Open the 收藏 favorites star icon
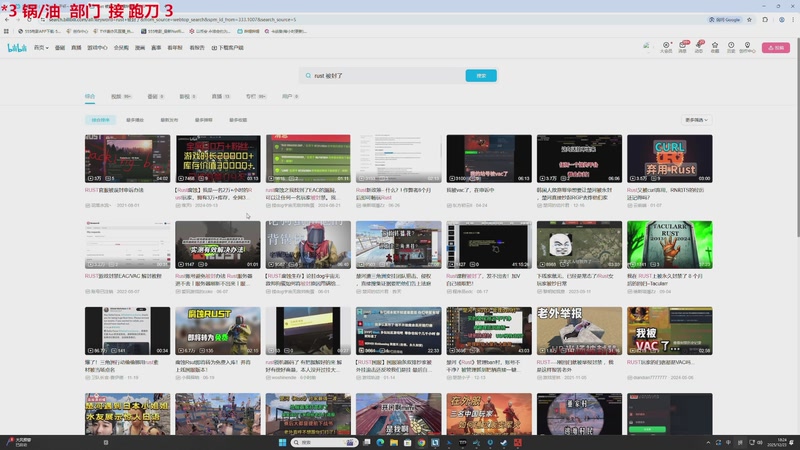Image resolution: width=800 pixels, height=450 pixels. (715, 47)
